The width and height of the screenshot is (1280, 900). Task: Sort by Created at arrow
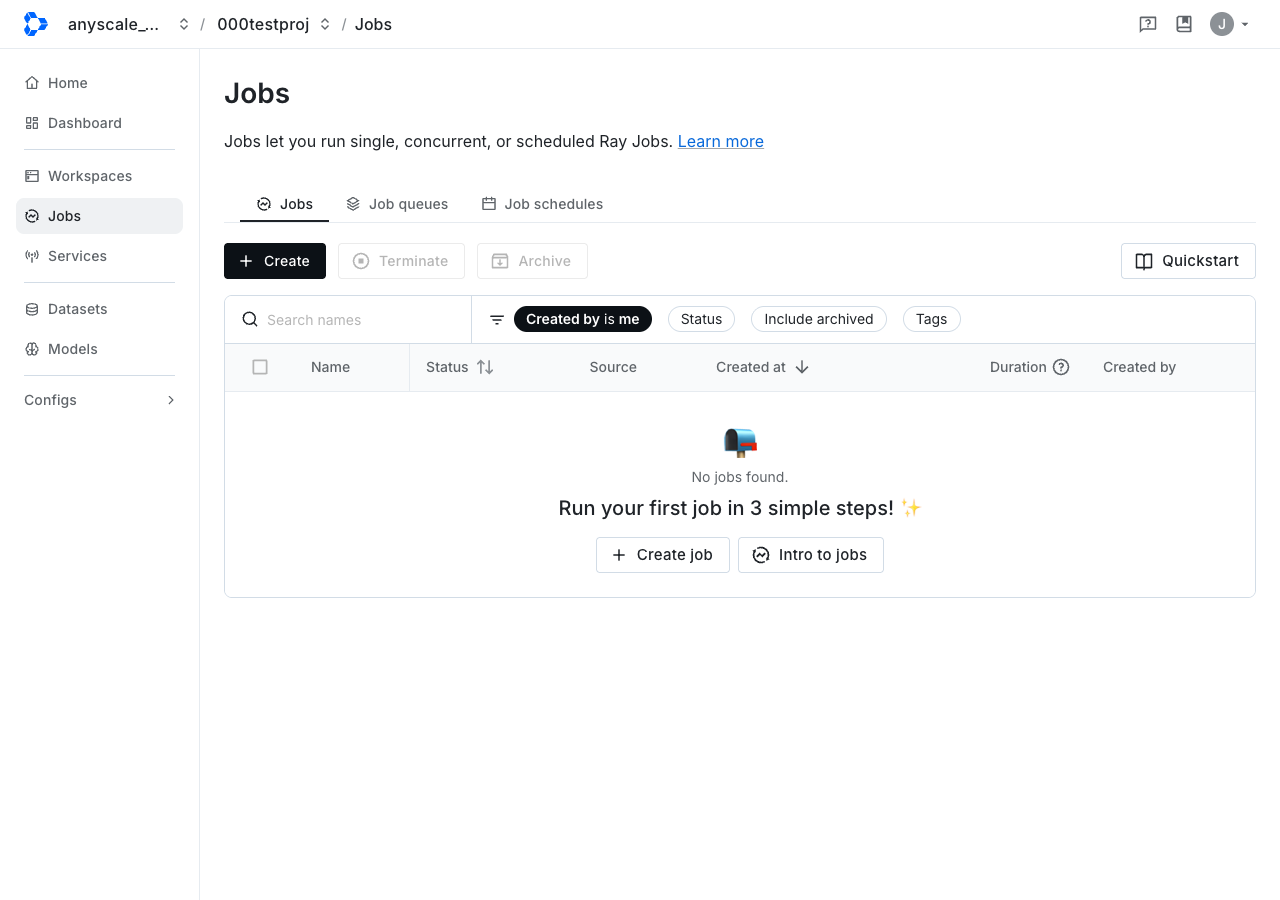(x=802, y=367)
